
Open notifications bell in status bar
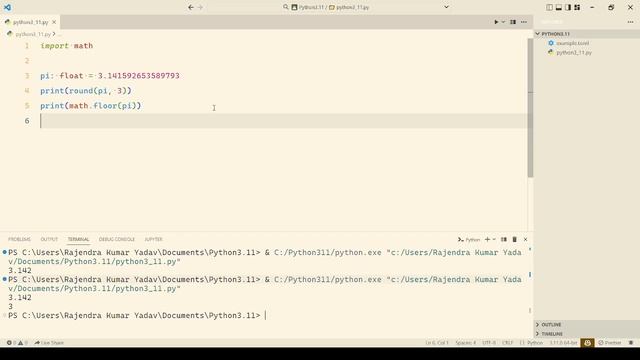(x=631, y=343)
